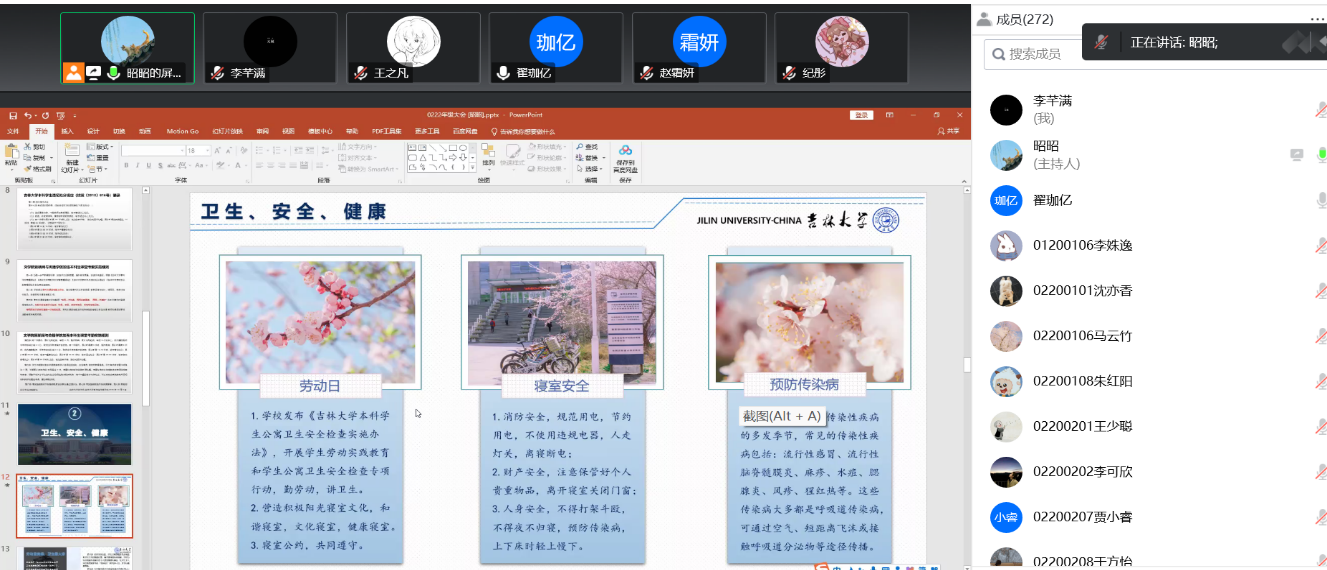Click the save icon in PowerPoint title bar
Screen dimensions: 1327x570
[x=13, y=116]
